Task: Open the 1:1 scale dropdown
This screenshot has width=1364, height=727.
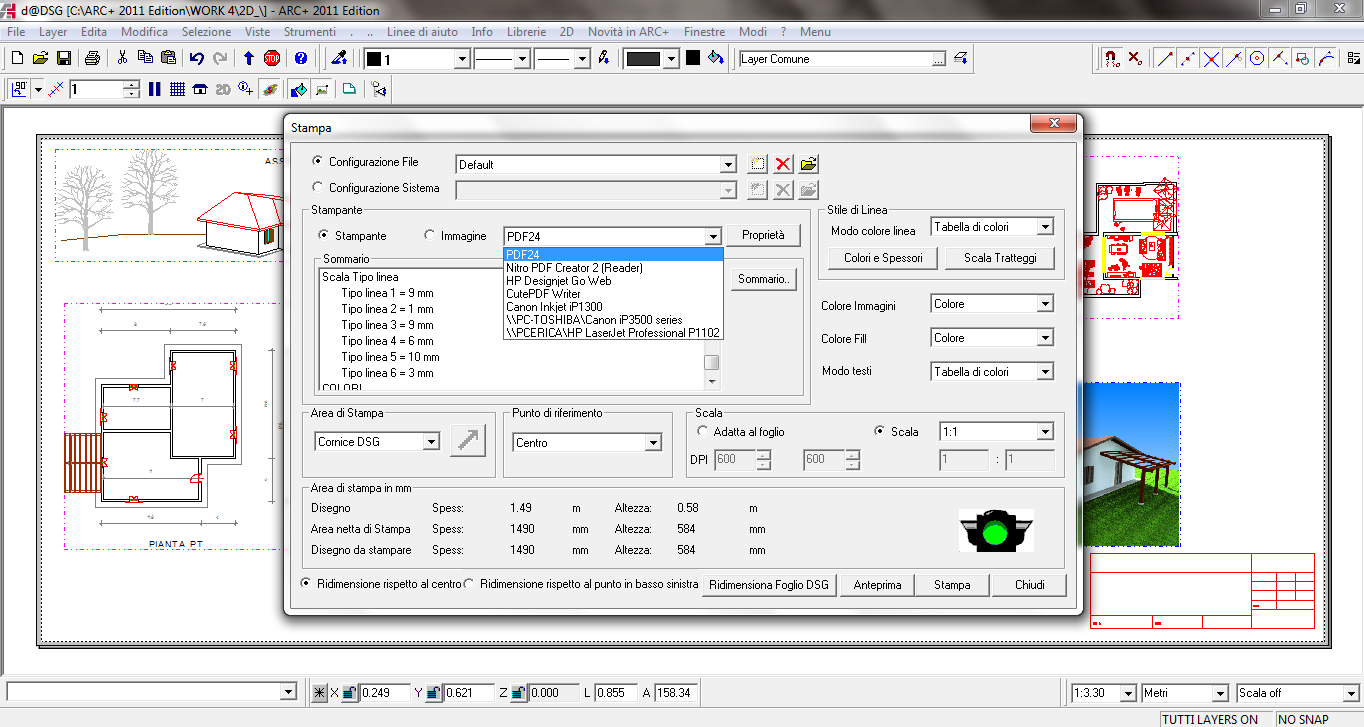Action: pyautogui.click(x=1045, y=432)
